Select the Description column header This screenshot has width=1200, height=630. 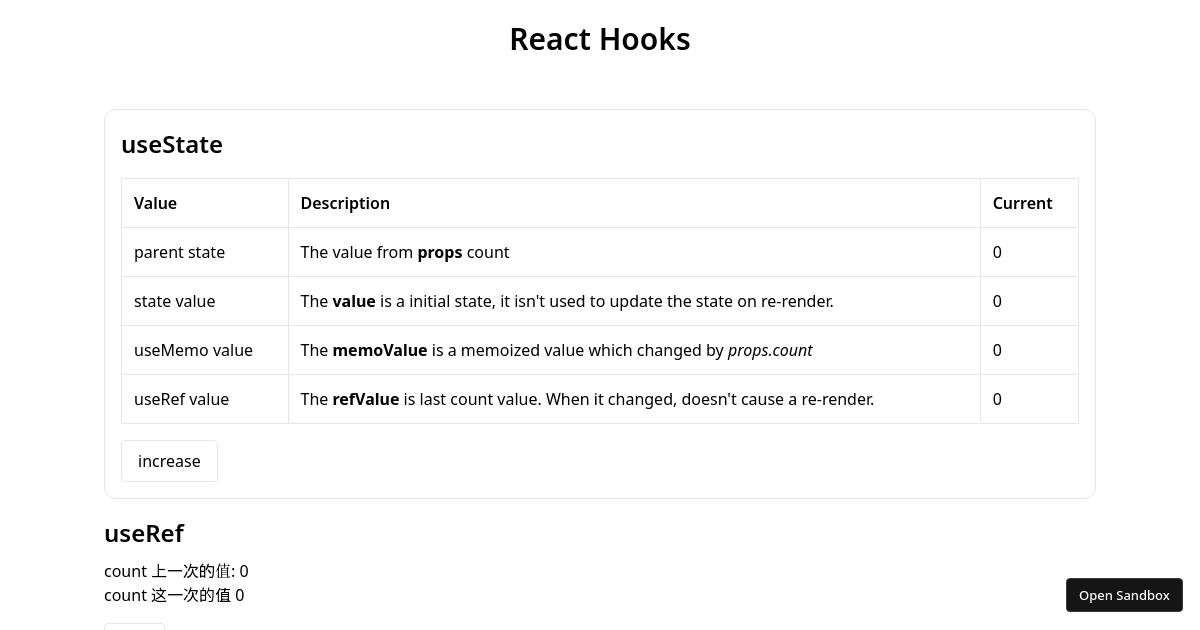(x=345, y=203)
